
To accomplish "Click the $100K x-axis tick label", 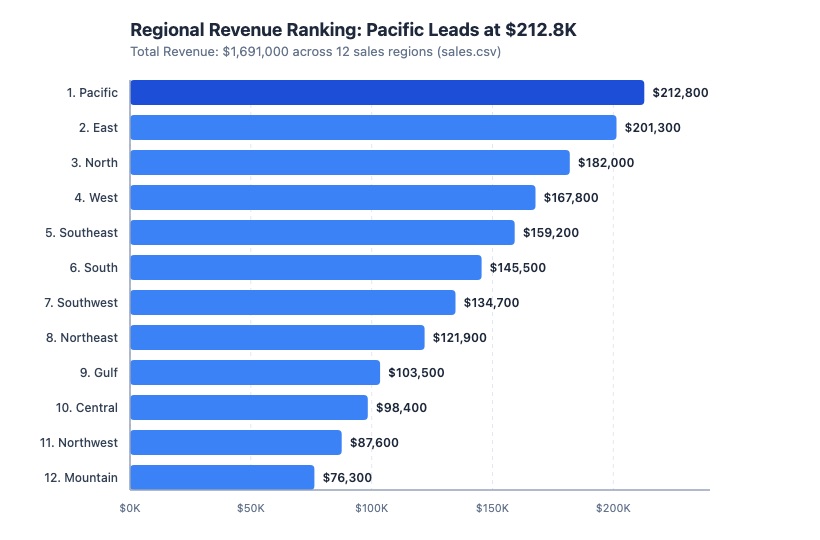I will (372, 508).
